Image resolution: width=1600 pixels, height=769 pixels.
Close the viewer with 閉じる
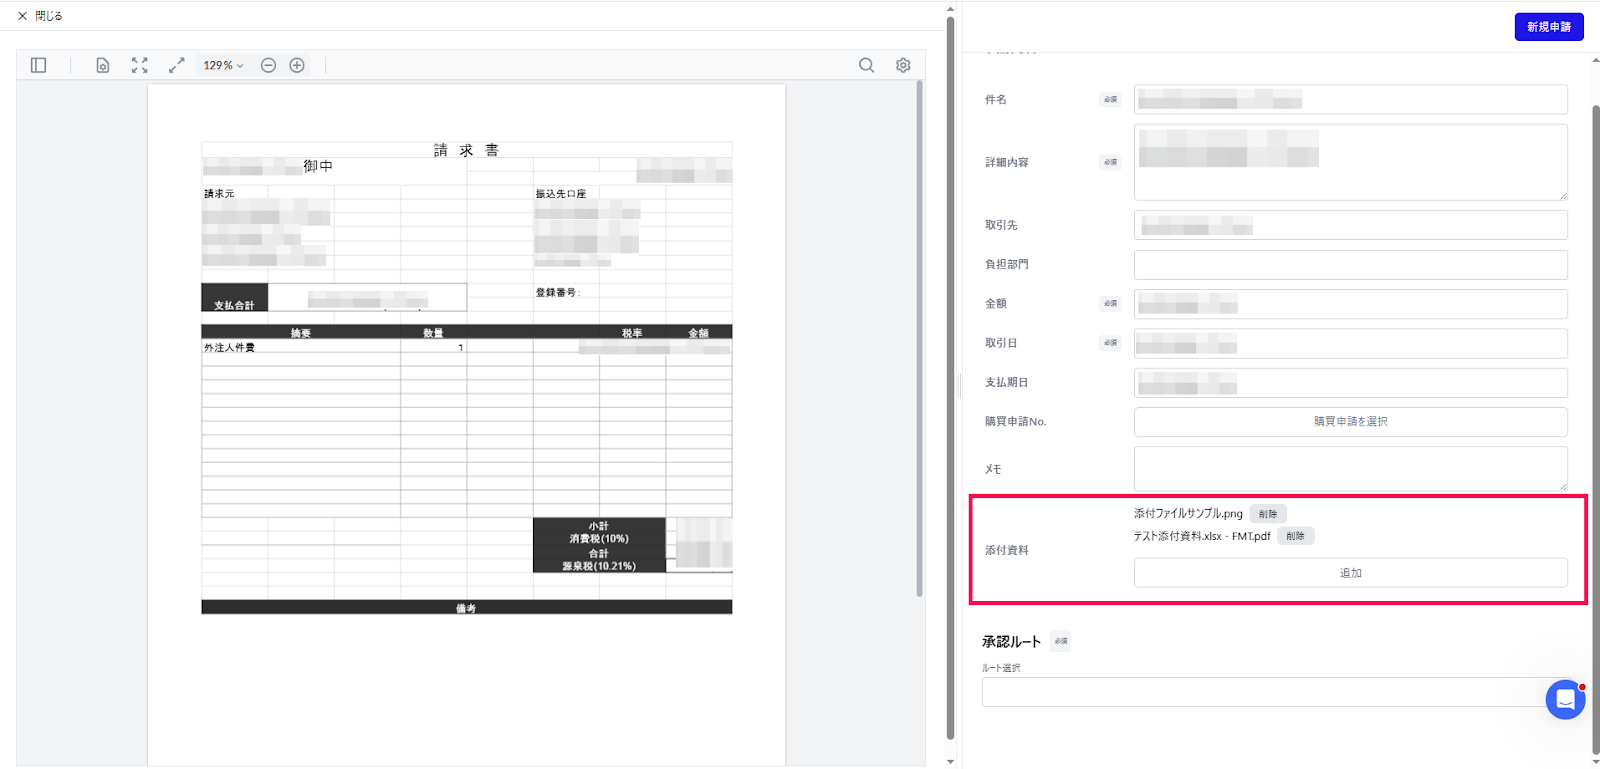coord(40,16)
